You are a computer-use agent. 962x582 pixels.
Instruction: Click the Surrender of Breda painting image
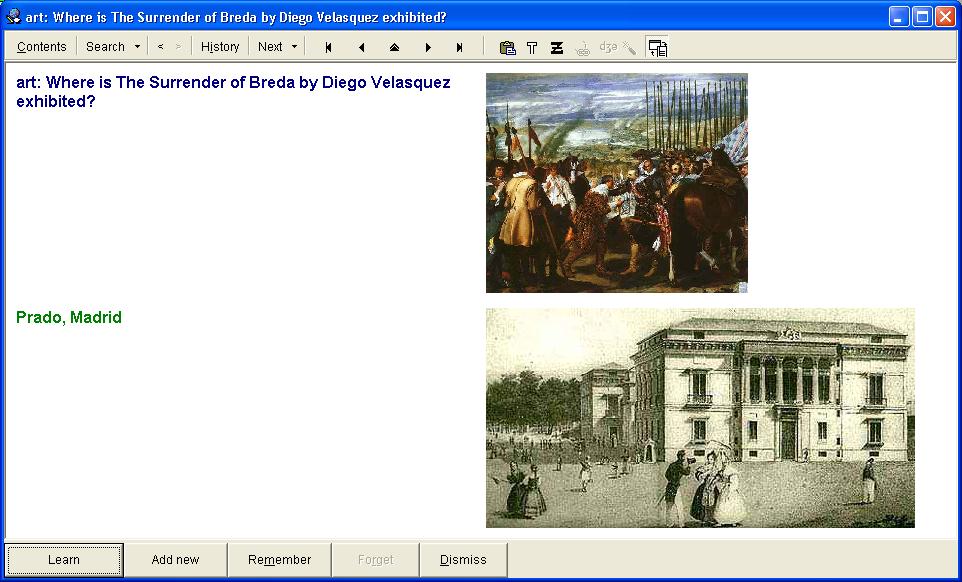[616, 183]
